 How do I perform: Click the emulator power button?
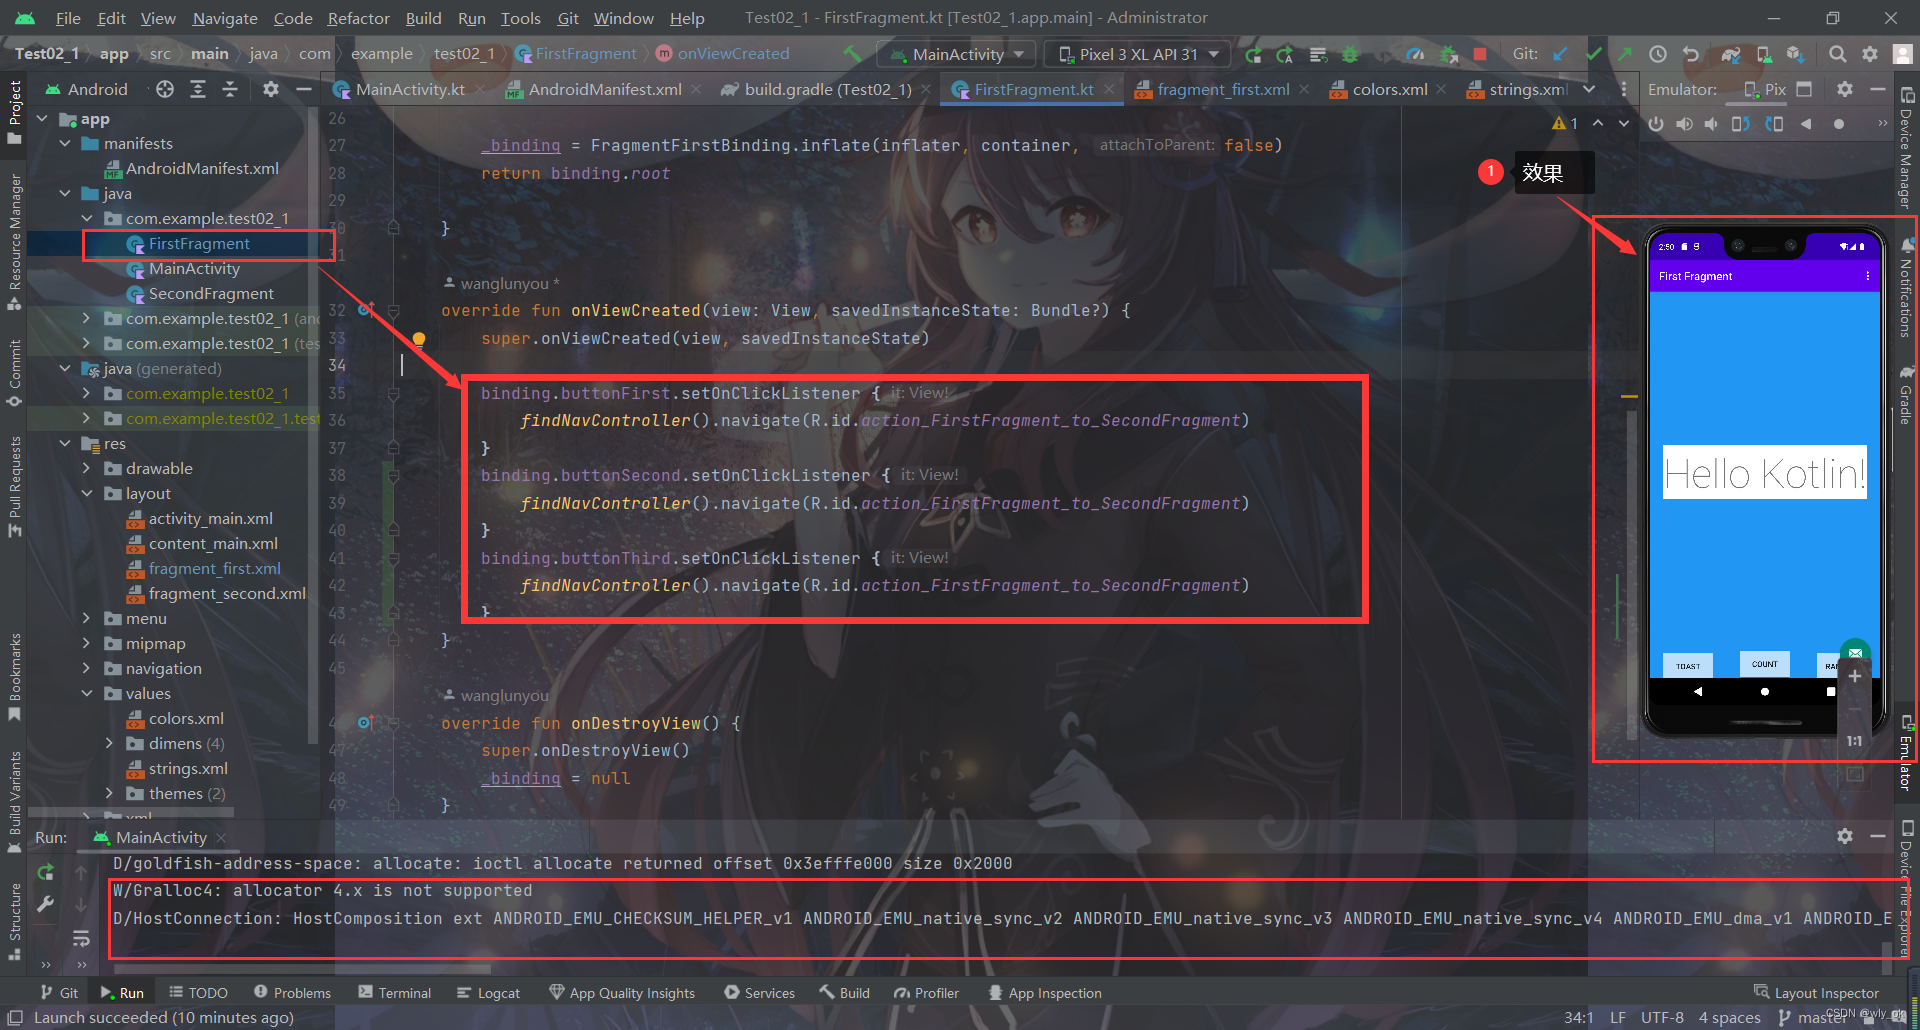(1656, 124)
